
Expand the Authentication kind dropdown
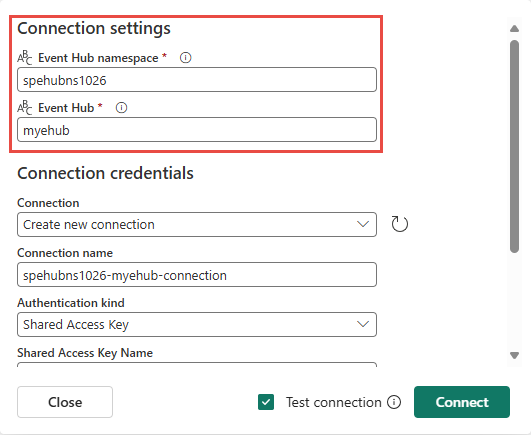(x=197, y=324)
